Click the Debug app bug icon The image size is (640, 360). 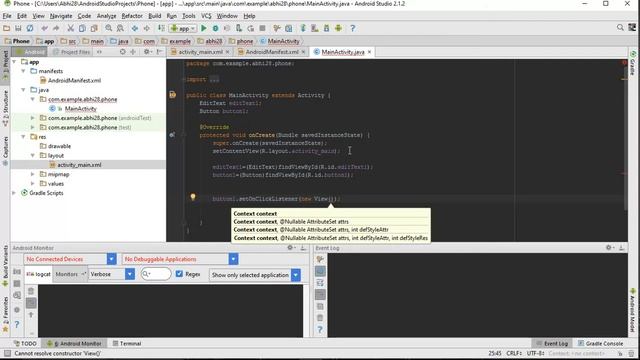pos(216,28)
